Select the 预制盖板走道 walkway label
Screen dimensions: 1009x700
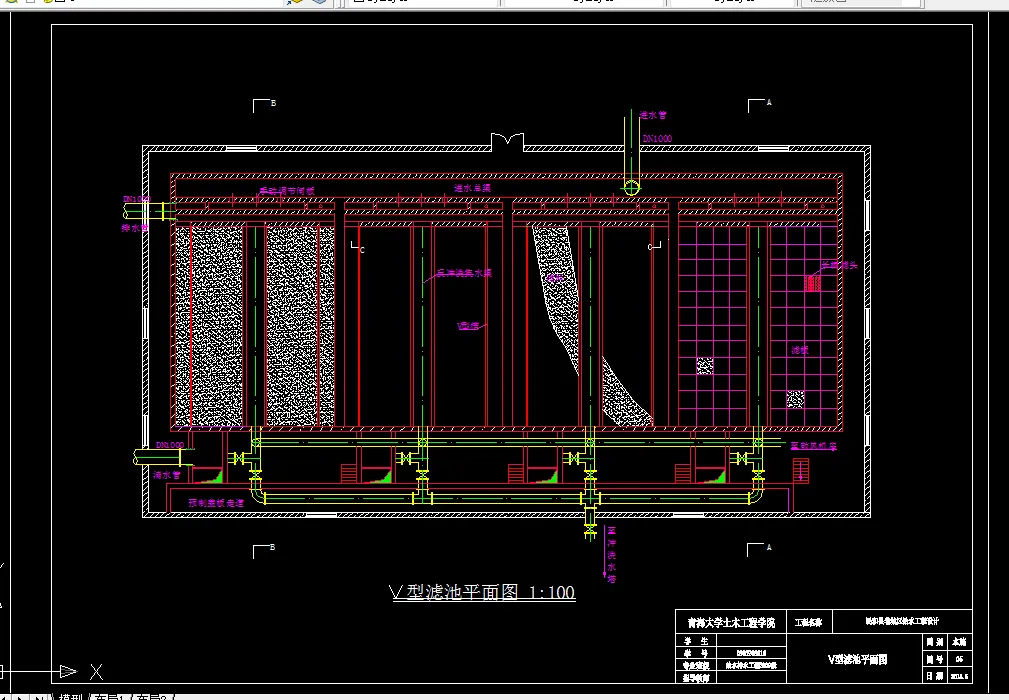pos(216,503)
